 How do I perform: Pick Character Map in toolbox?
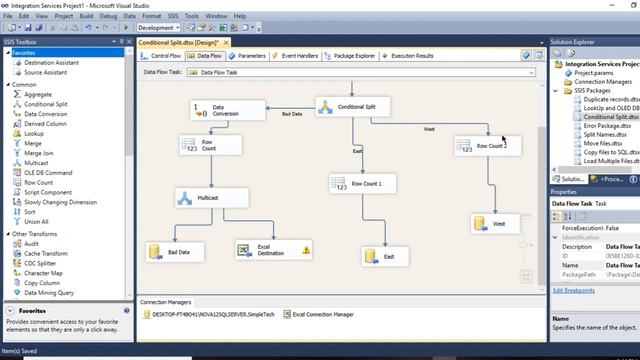click(43, 273)
